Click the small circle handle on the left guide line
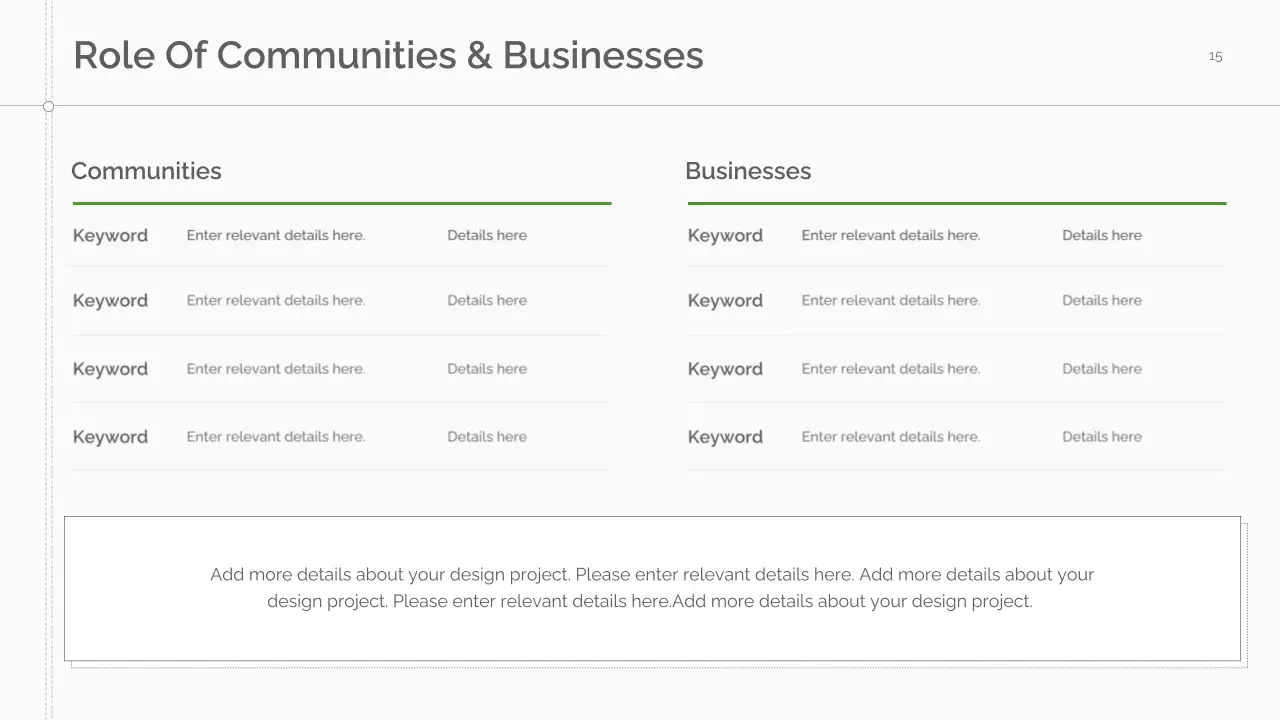1280x720 pixels. coord(48,106)
